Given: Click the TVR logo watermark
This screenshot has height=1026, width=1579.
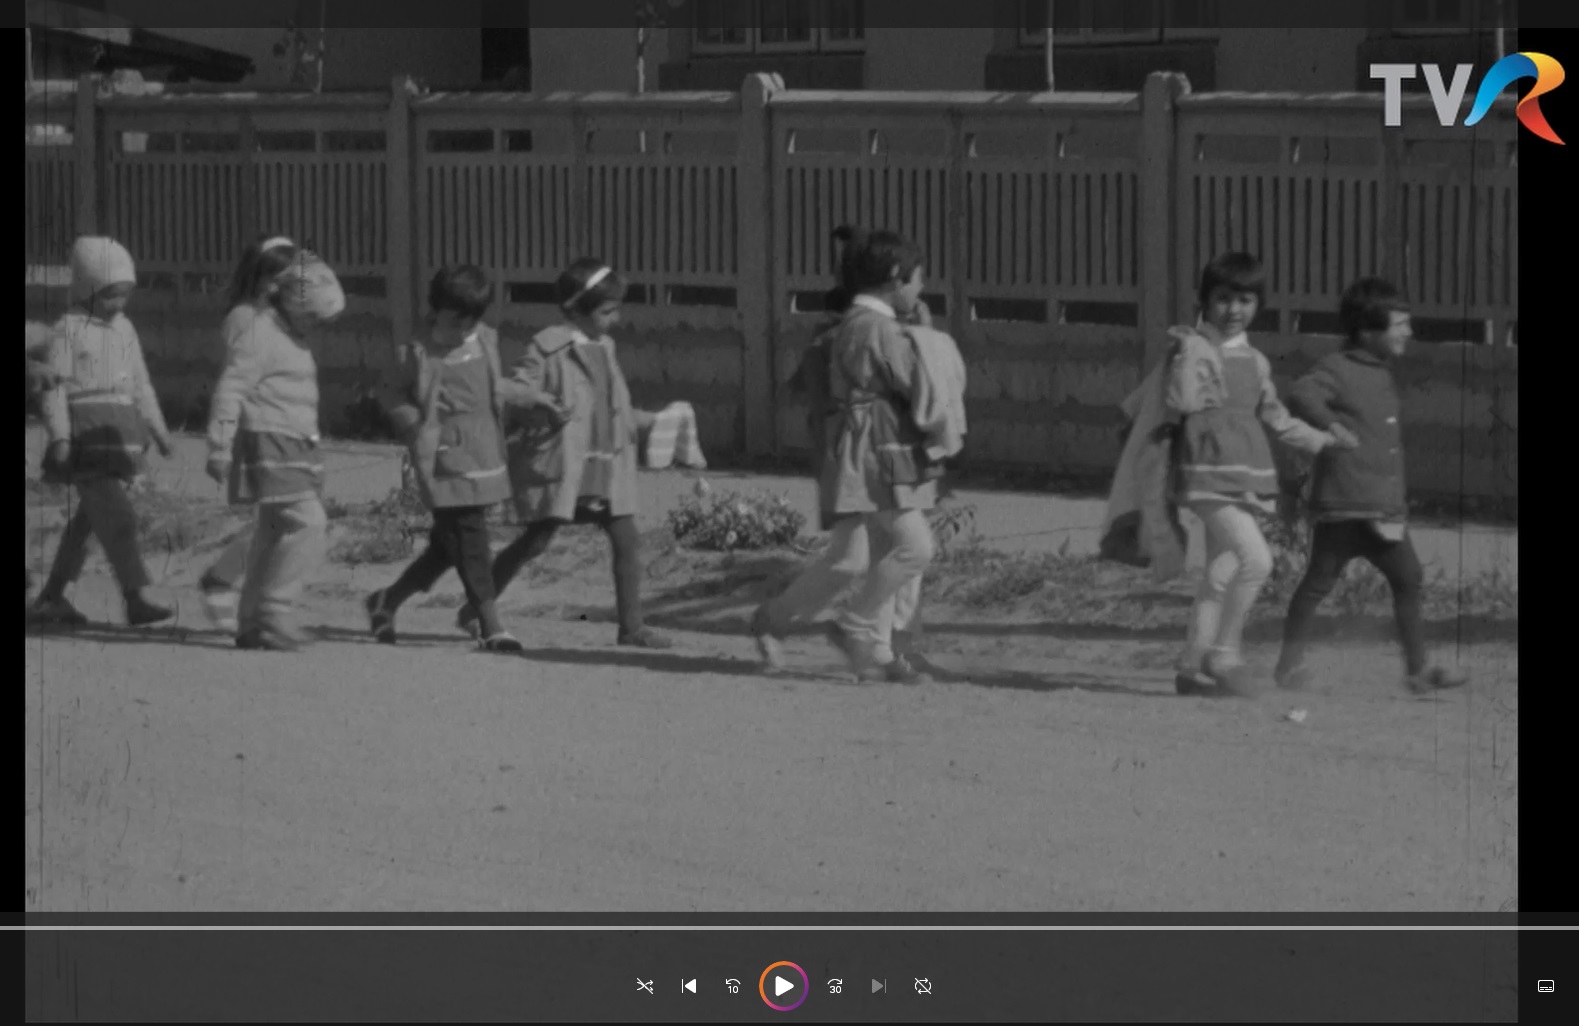Looking at the screenshot, I should tap(1466, 97).
